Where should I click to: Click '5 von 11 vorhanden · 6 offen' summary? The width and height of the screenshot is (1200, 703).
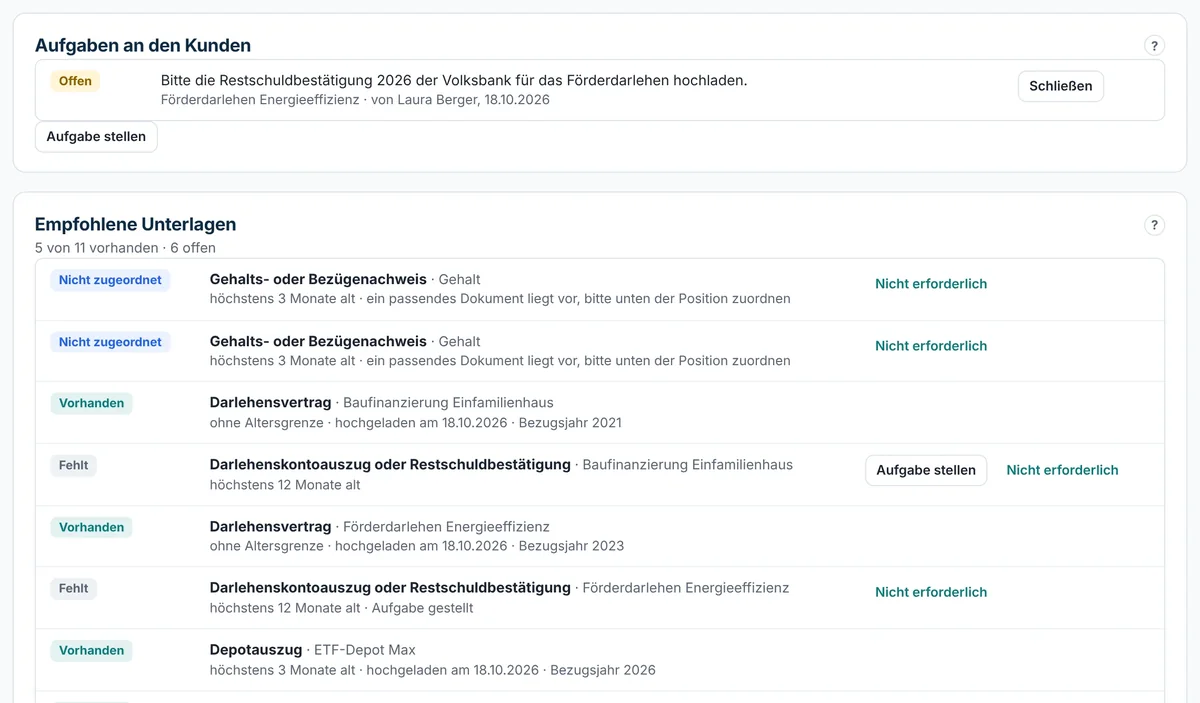pos(125,247)
